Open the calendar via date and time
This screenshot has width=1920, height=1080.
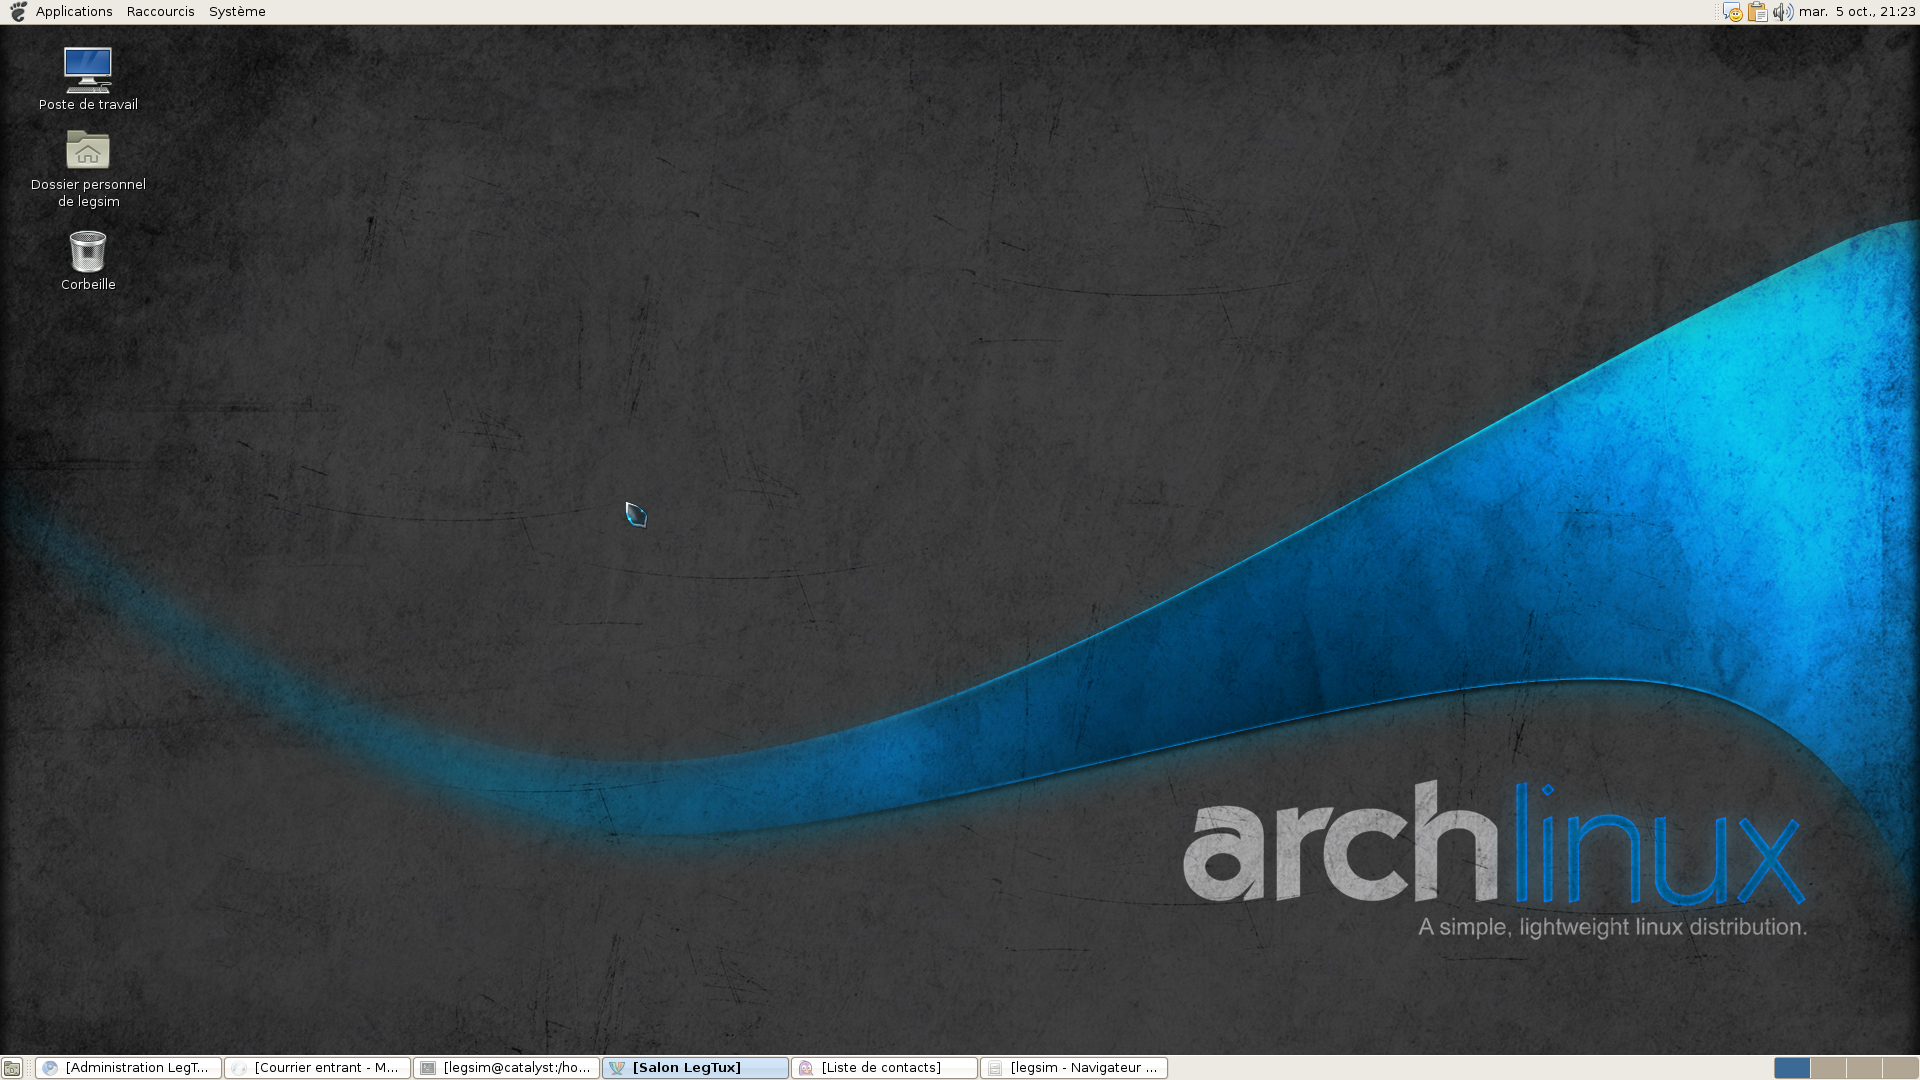click(x=1857, y=12)
